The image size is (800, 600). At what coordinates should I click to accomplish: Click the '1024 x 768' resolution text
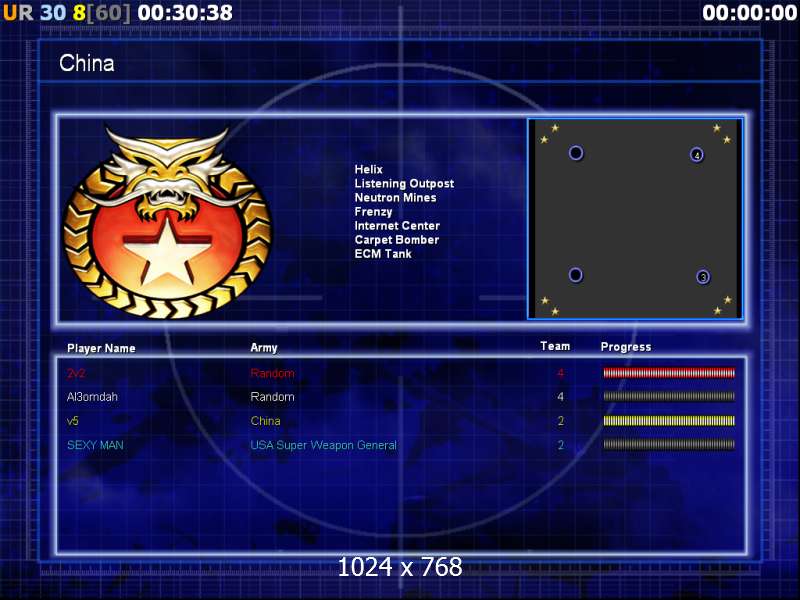pos(400,567)
